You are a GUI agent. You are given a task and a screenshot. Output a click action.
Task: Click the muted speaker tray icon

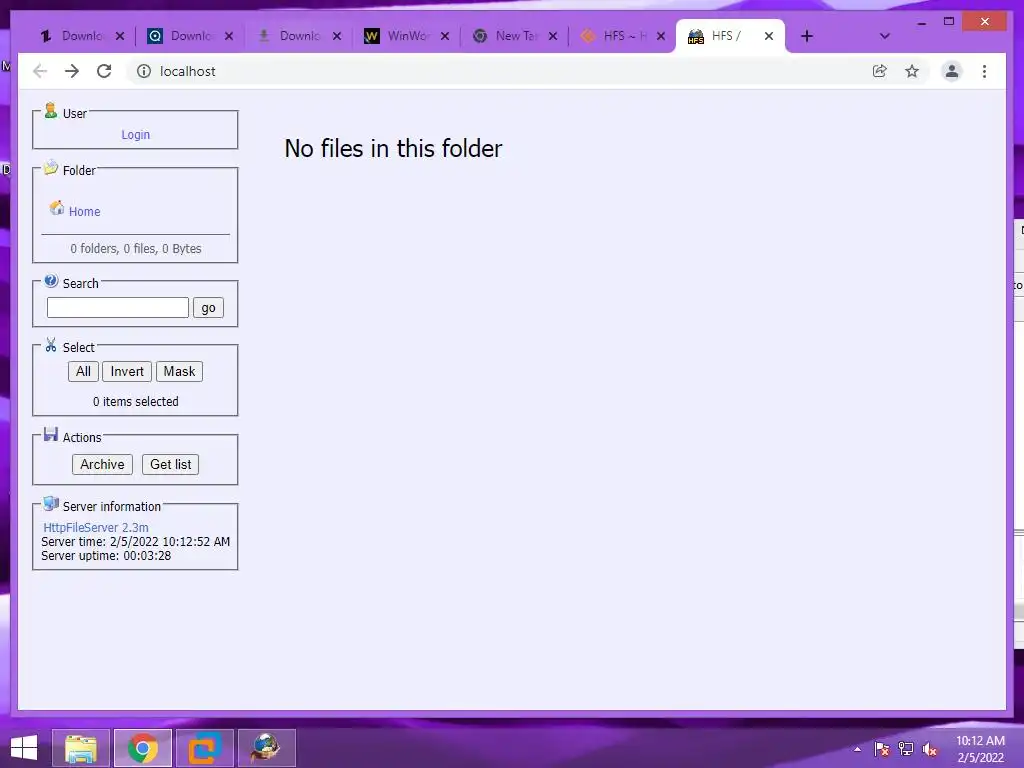click(x=930, y=749)
